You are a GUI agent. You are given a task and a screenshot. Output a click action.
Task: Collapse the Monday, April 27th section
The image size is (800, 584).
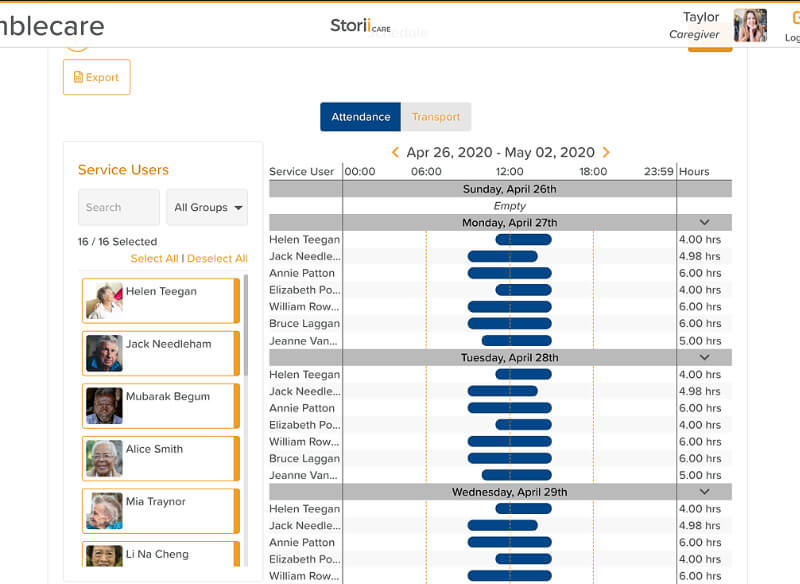pos(704,222)
